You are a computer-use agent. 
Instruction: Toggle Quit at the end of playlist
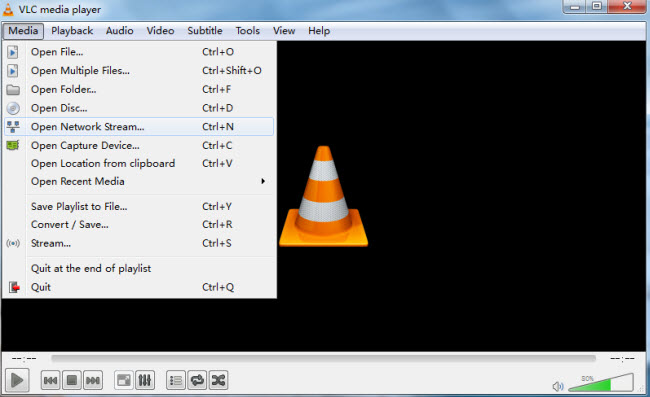[139, 269]
